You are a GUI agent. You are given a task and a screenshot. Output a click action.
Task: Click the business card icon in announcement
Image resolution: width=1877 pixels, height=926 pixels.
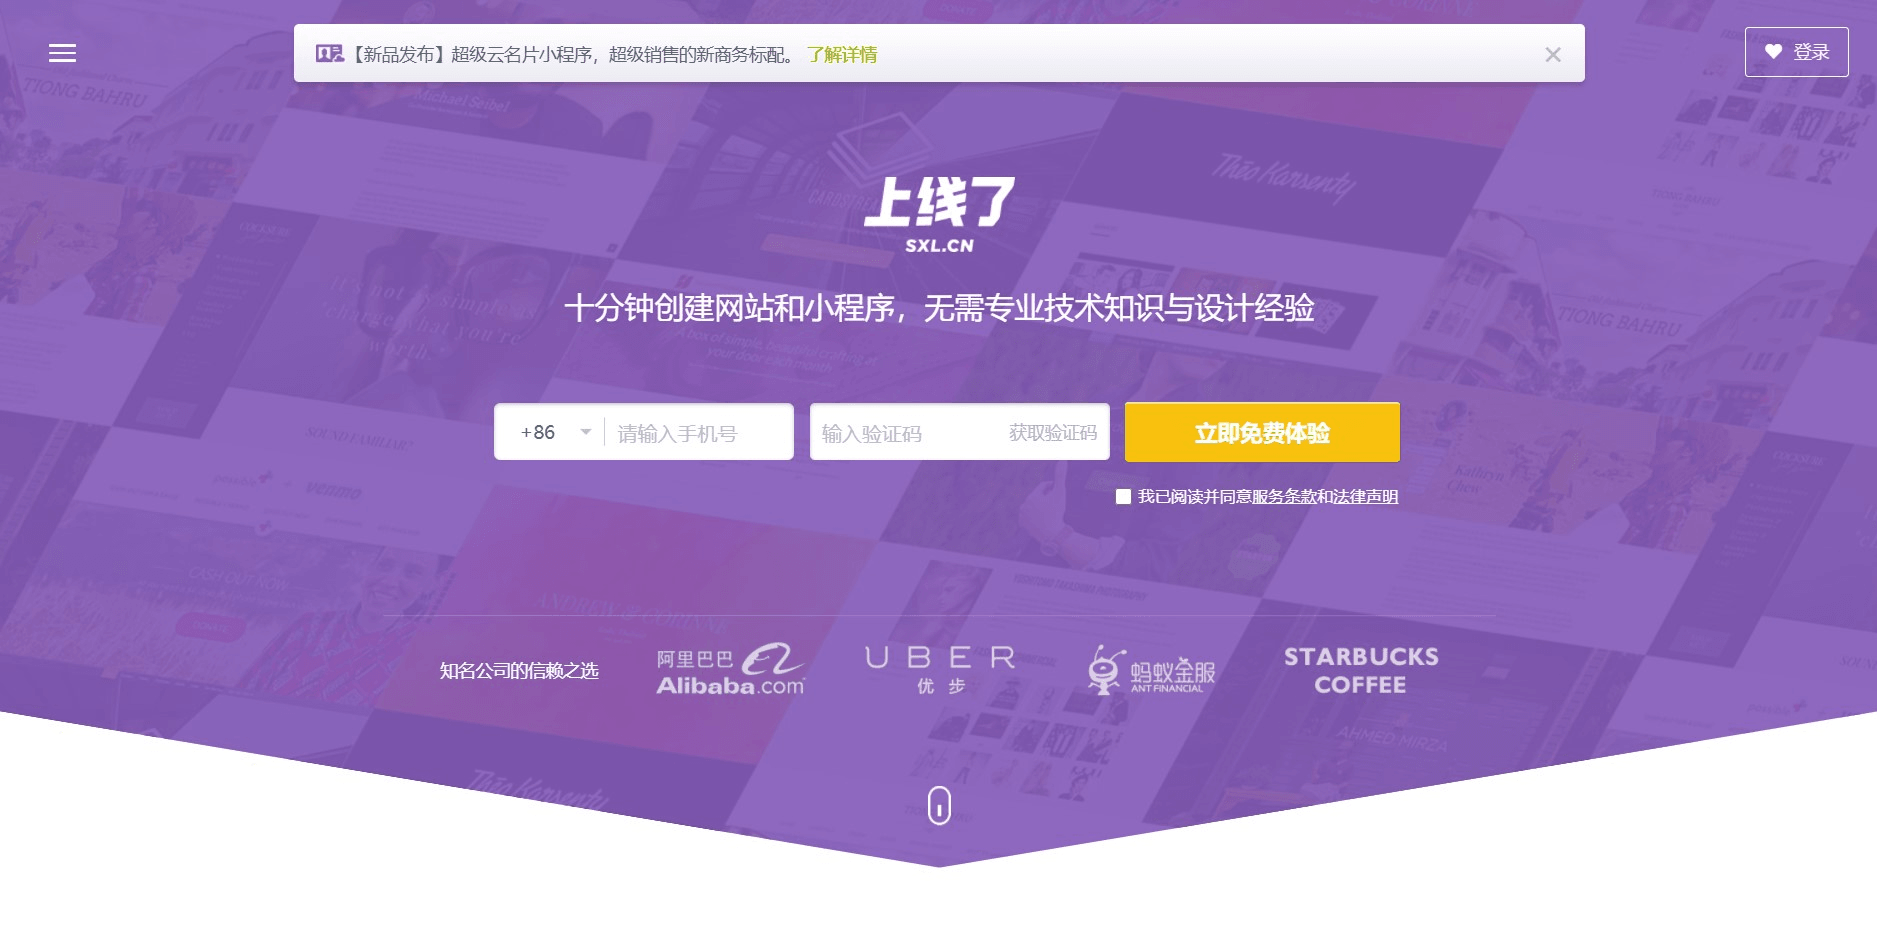pos(329,54)
